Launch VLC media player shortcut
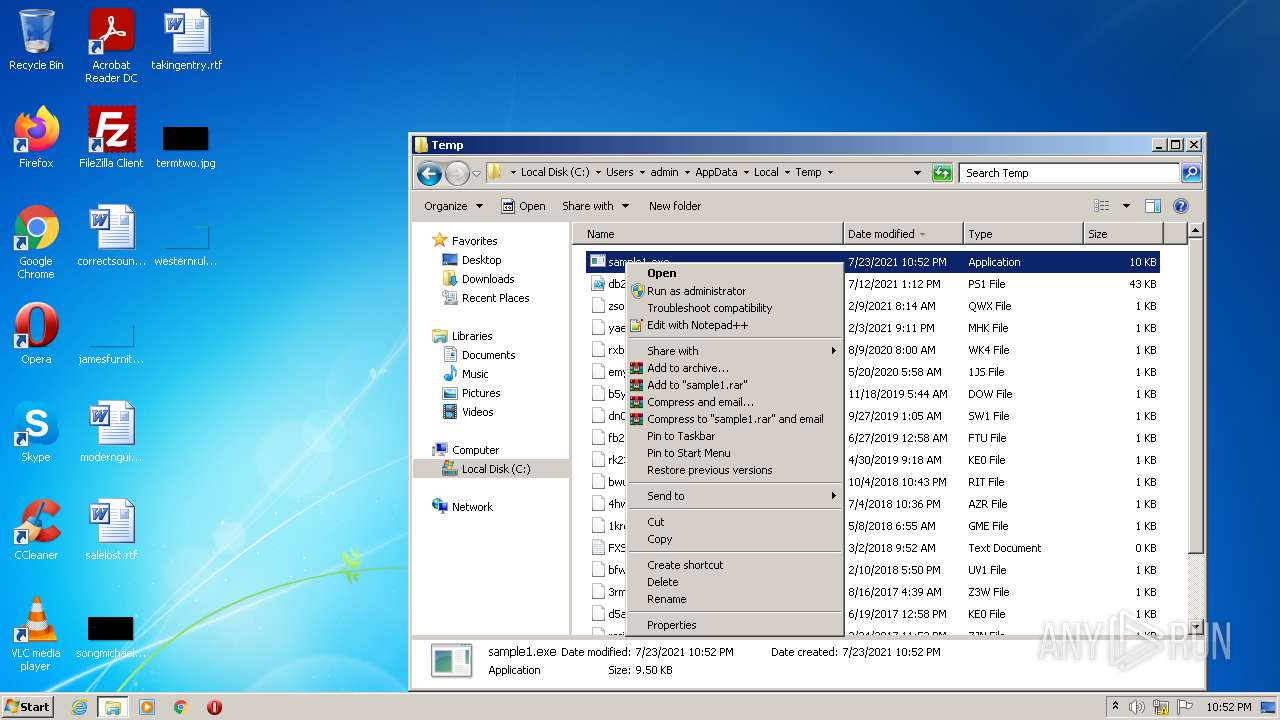The image size is (1280, 720). click(x=36, y=634)
